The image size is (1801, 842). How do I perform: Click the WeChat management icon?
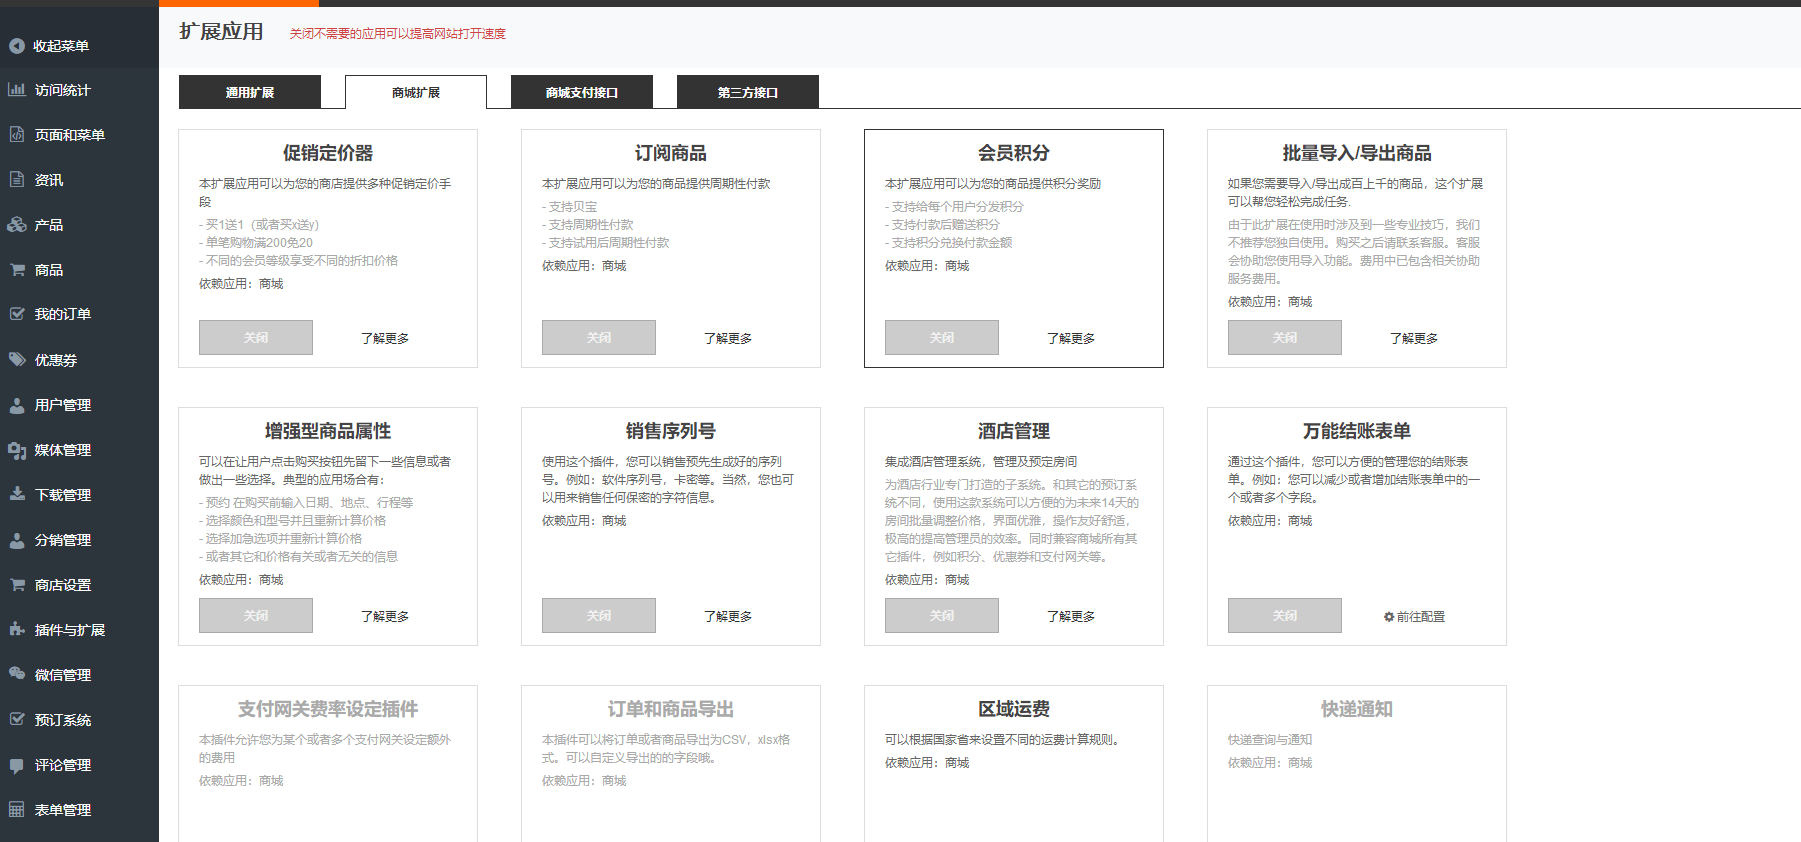17,675
